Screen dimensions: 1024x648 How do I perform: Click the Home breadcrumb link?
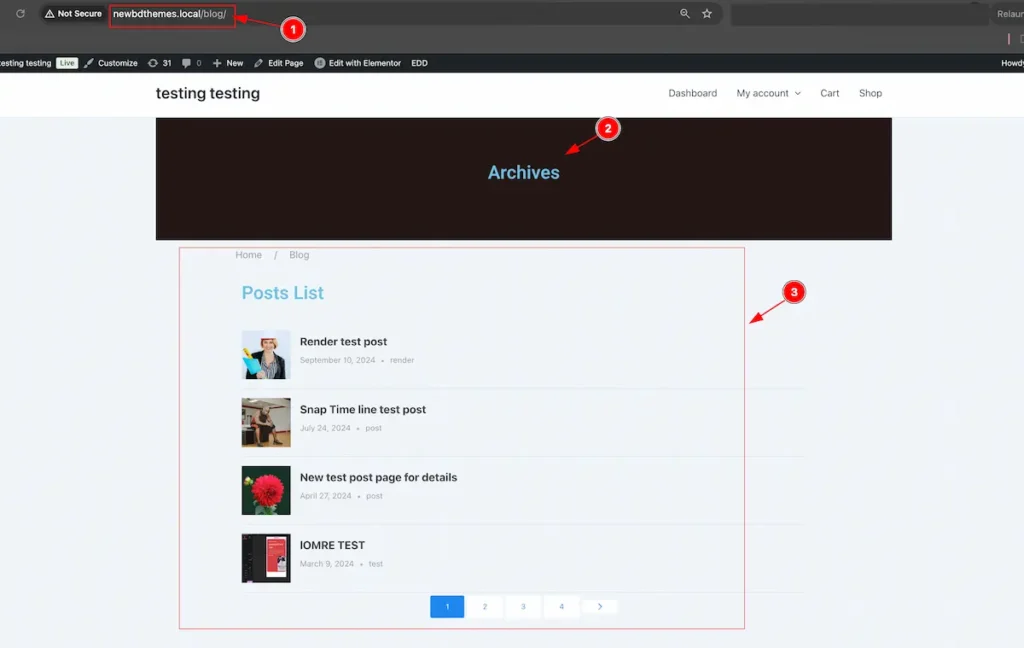pyautogui.click(x=248, y=255)
